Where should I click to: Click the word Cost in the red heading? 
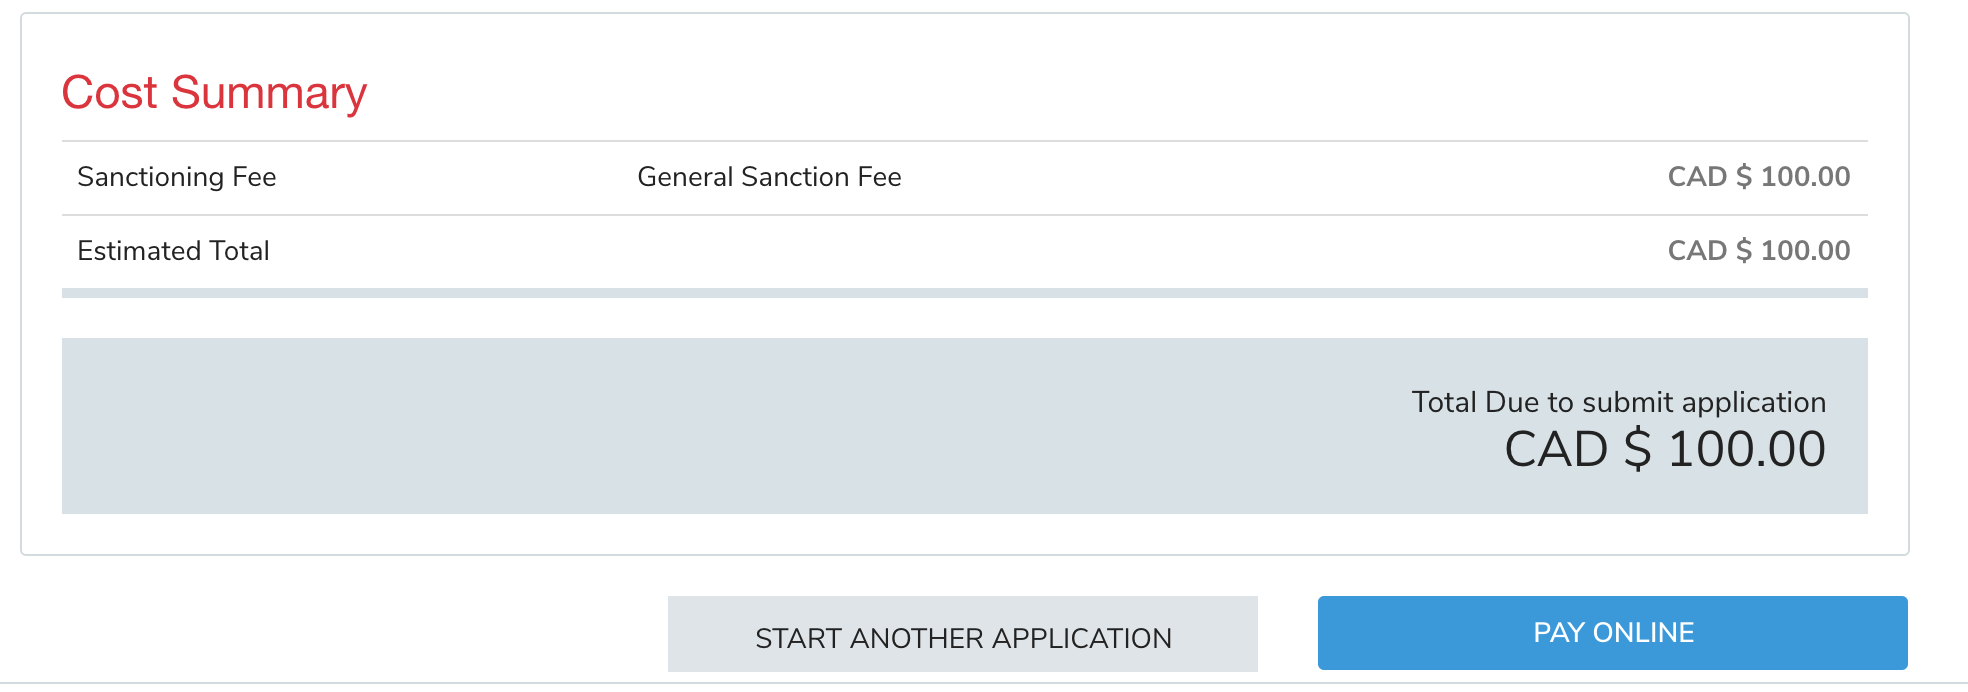[109, 93]
